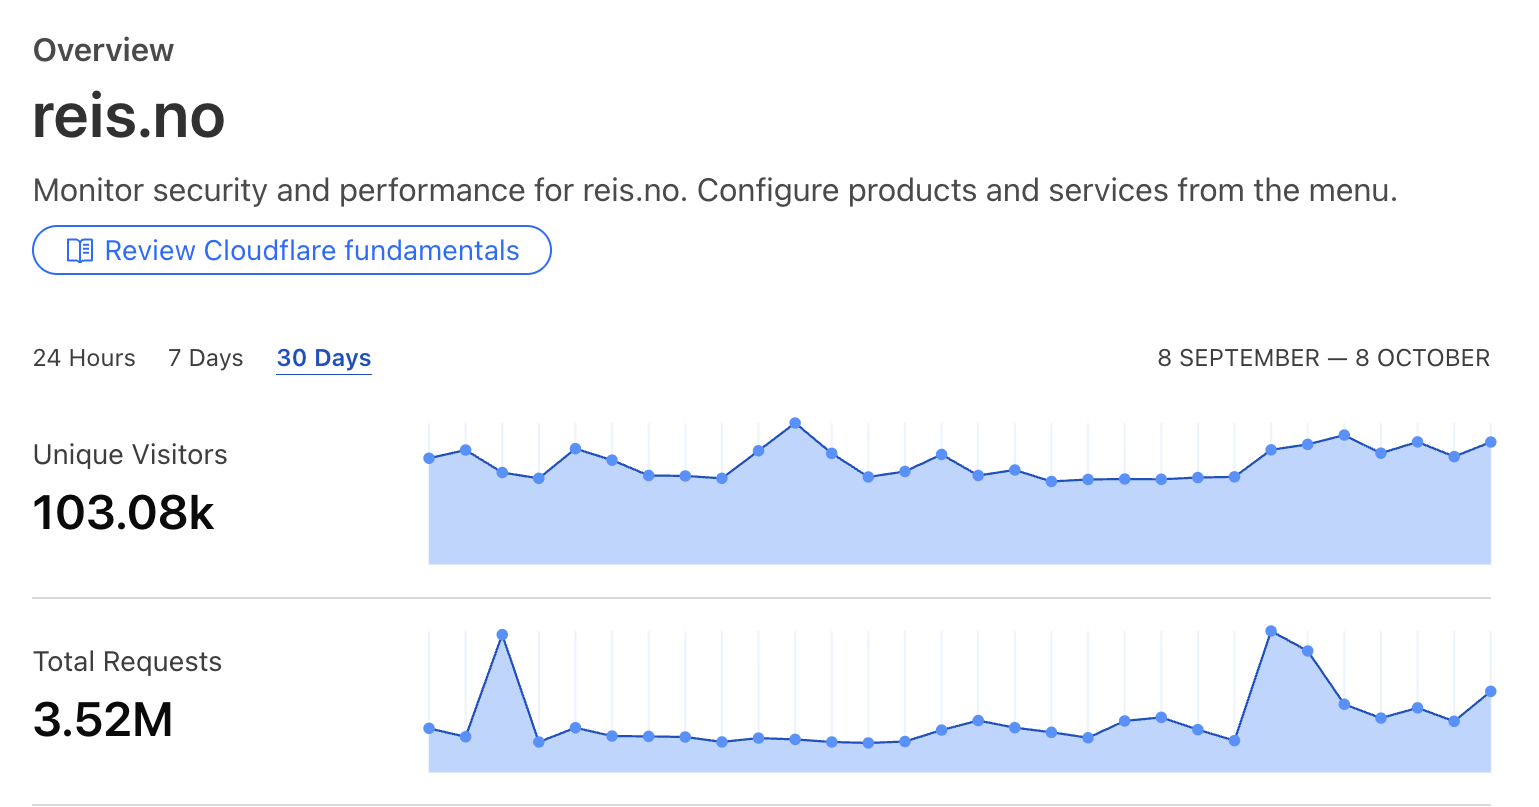Screen dimensions: 1539x807
Task: Open the Review Cloudflare fundamentals link
Action: tap(311, 250)
